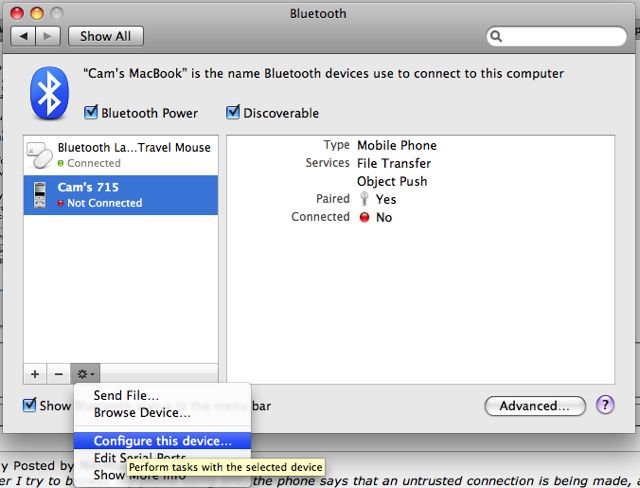Choose Send File… from the menu
Screen dimensions: 640x488
[x=162, y=395]
